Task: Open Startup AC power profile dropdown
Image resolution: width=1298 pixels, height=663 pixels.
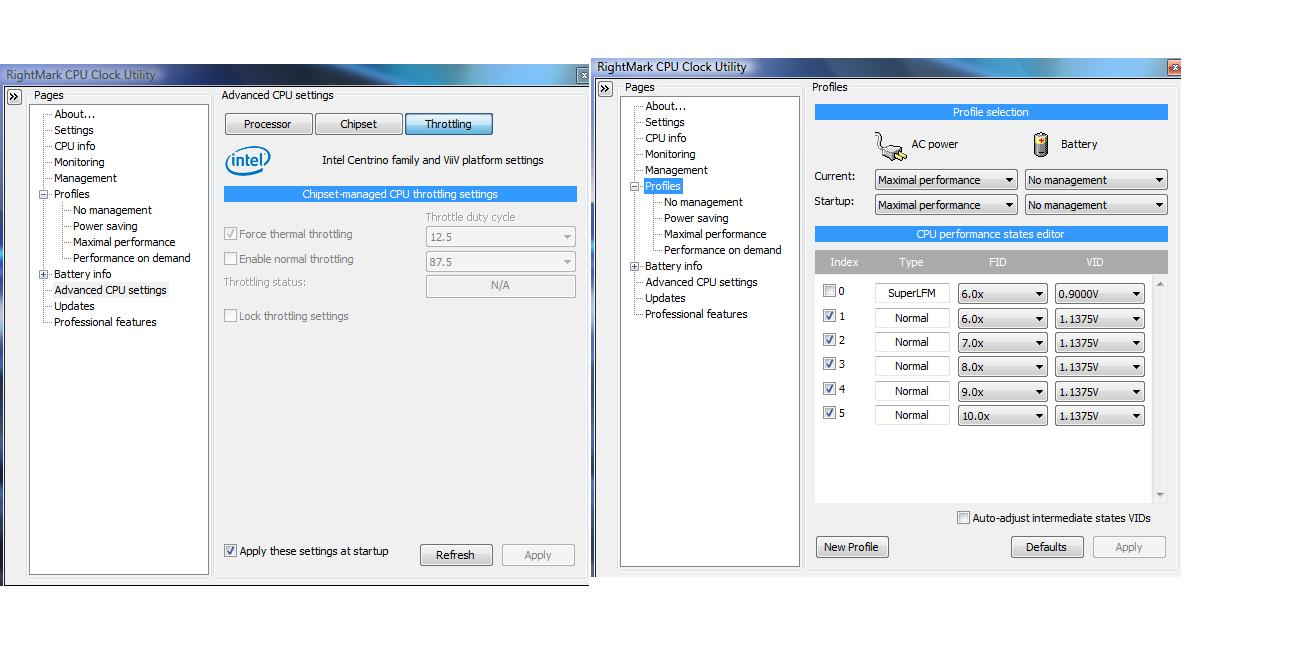Action: coord(946,205)
